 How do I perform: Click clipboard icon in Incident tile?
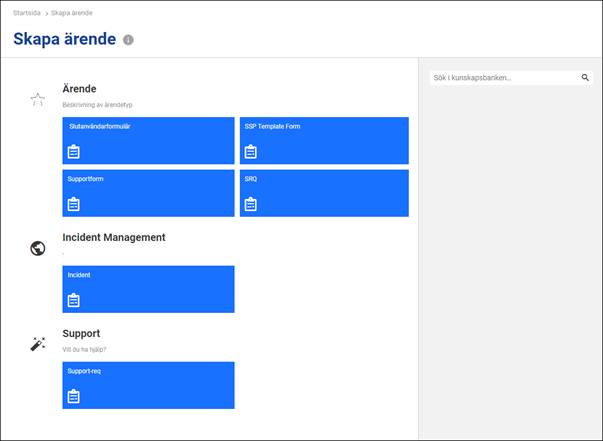coord(73,300)
